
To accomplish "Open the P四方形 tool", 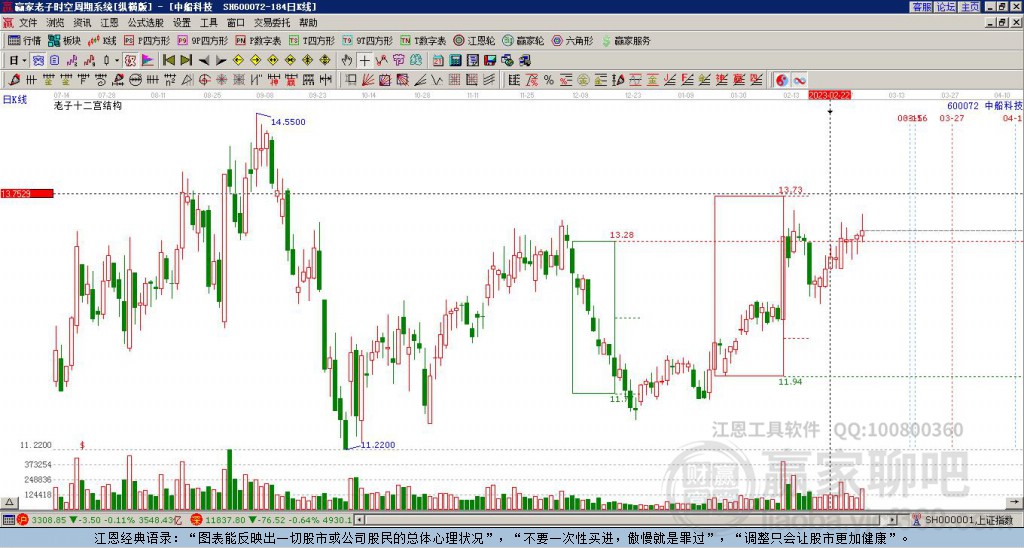I will (147, 40).
